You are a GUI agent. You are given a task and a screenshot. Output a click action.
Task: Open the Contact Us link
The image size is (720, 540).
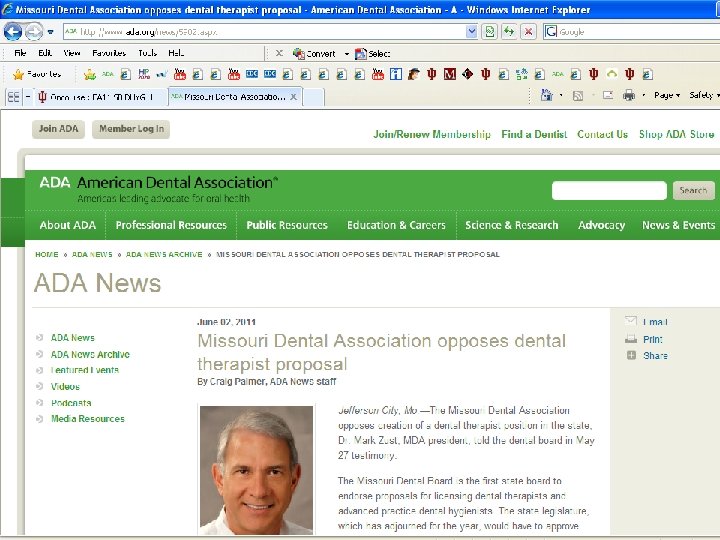pyautogui.click(x=602, y=134)
